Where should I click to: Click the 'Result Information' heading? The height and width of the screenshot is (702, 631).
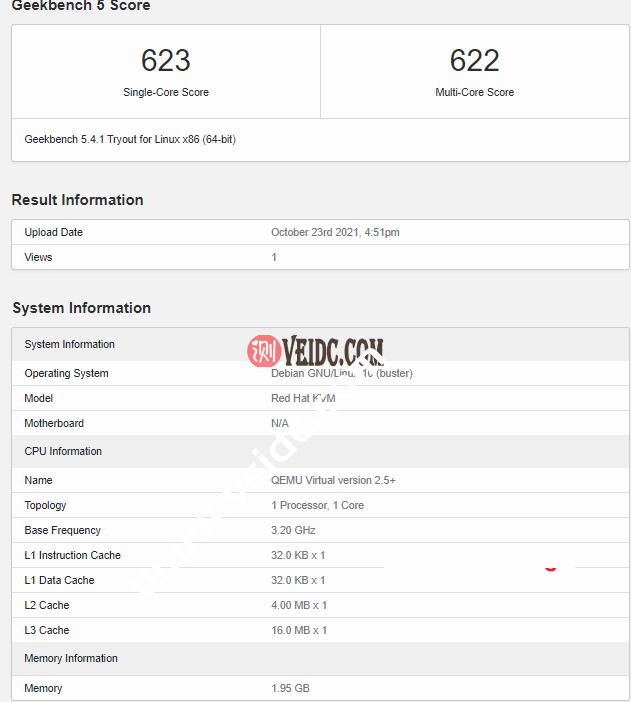[x=77, y=200]
